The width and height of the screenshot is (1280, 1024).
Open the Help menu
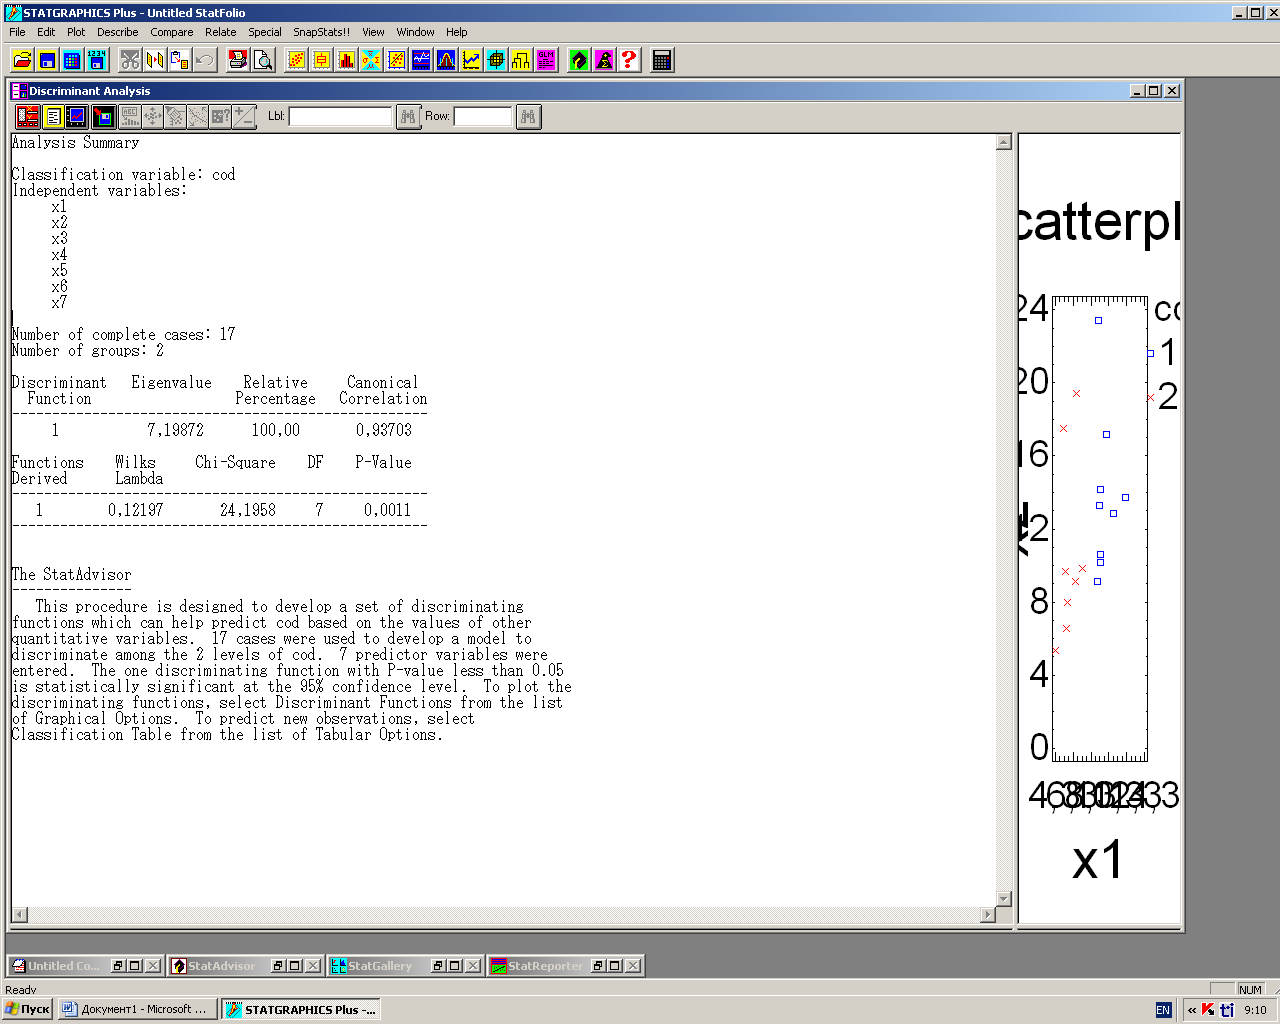(457, 32)
